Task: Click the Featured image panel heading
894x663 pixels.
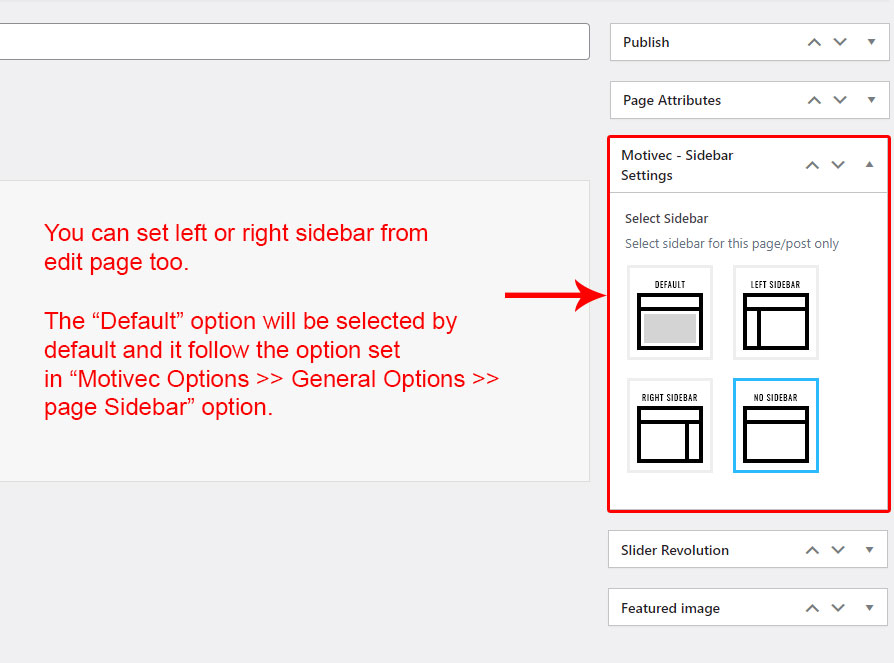Action: tap(670, 608)
